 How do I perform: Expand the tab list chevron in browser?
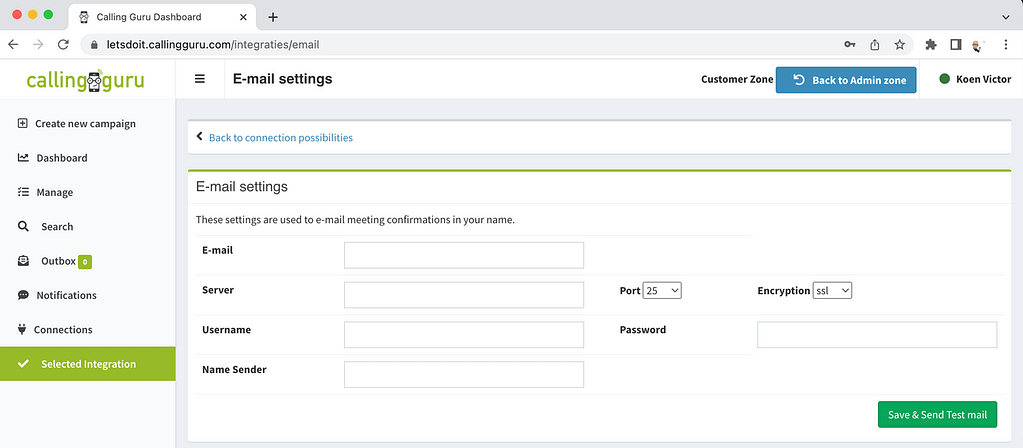[x=1005, y=17]
